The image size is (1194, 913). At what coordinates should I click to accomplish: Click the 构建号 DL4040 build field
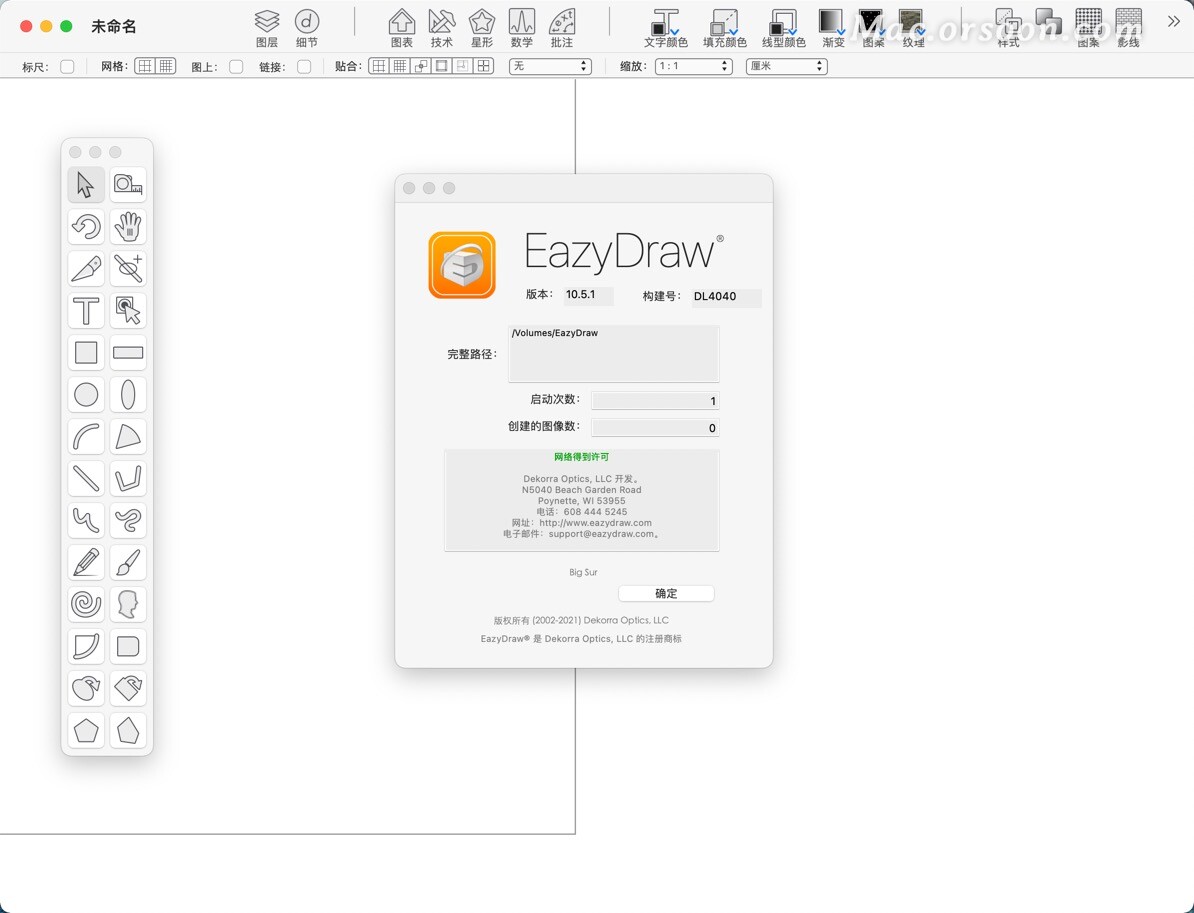(x=726, y=297)
